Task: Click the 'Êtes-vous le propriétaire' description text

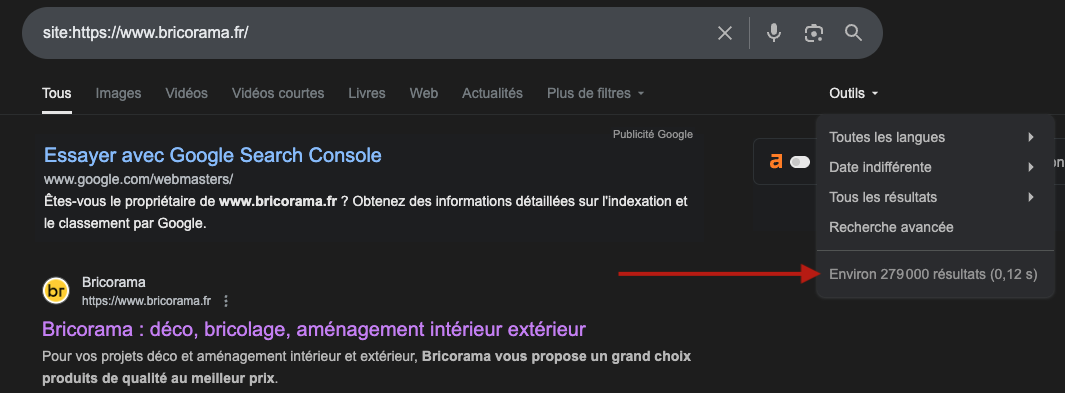Action: click(366, 212)
